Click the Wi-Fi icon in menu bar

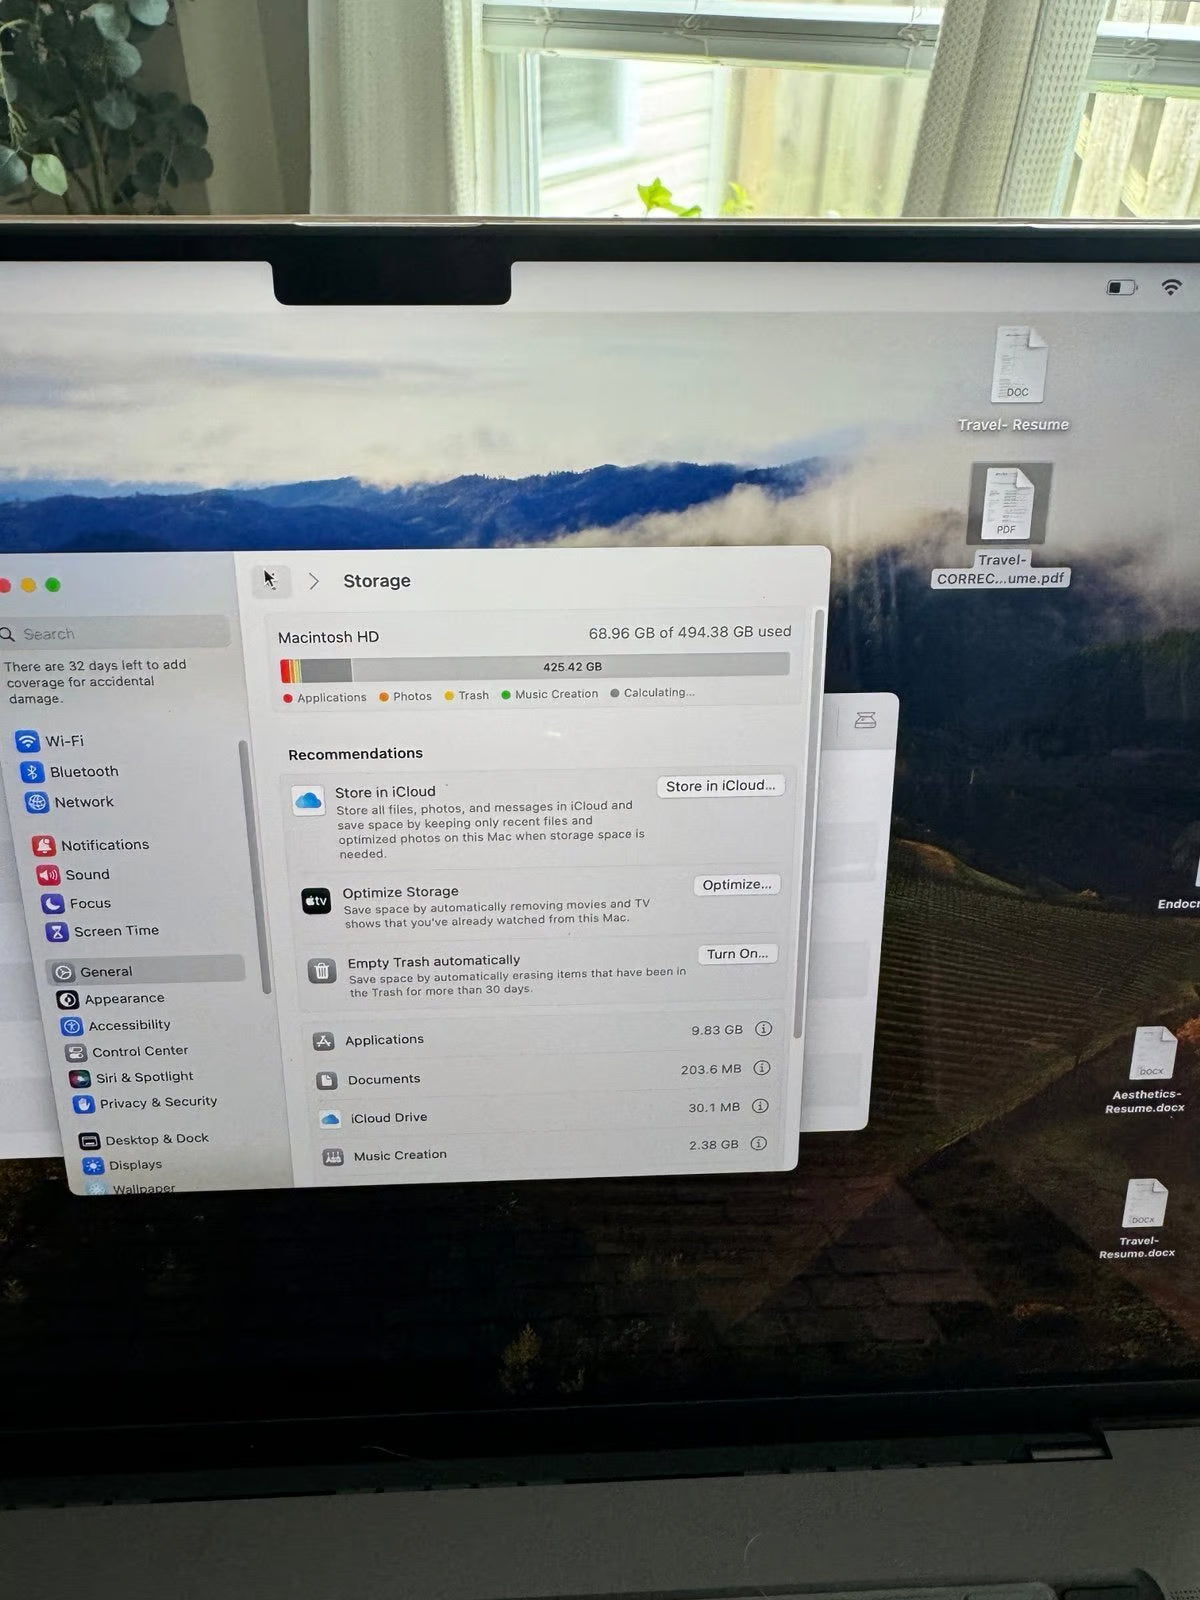click(x=1171, y=287)
